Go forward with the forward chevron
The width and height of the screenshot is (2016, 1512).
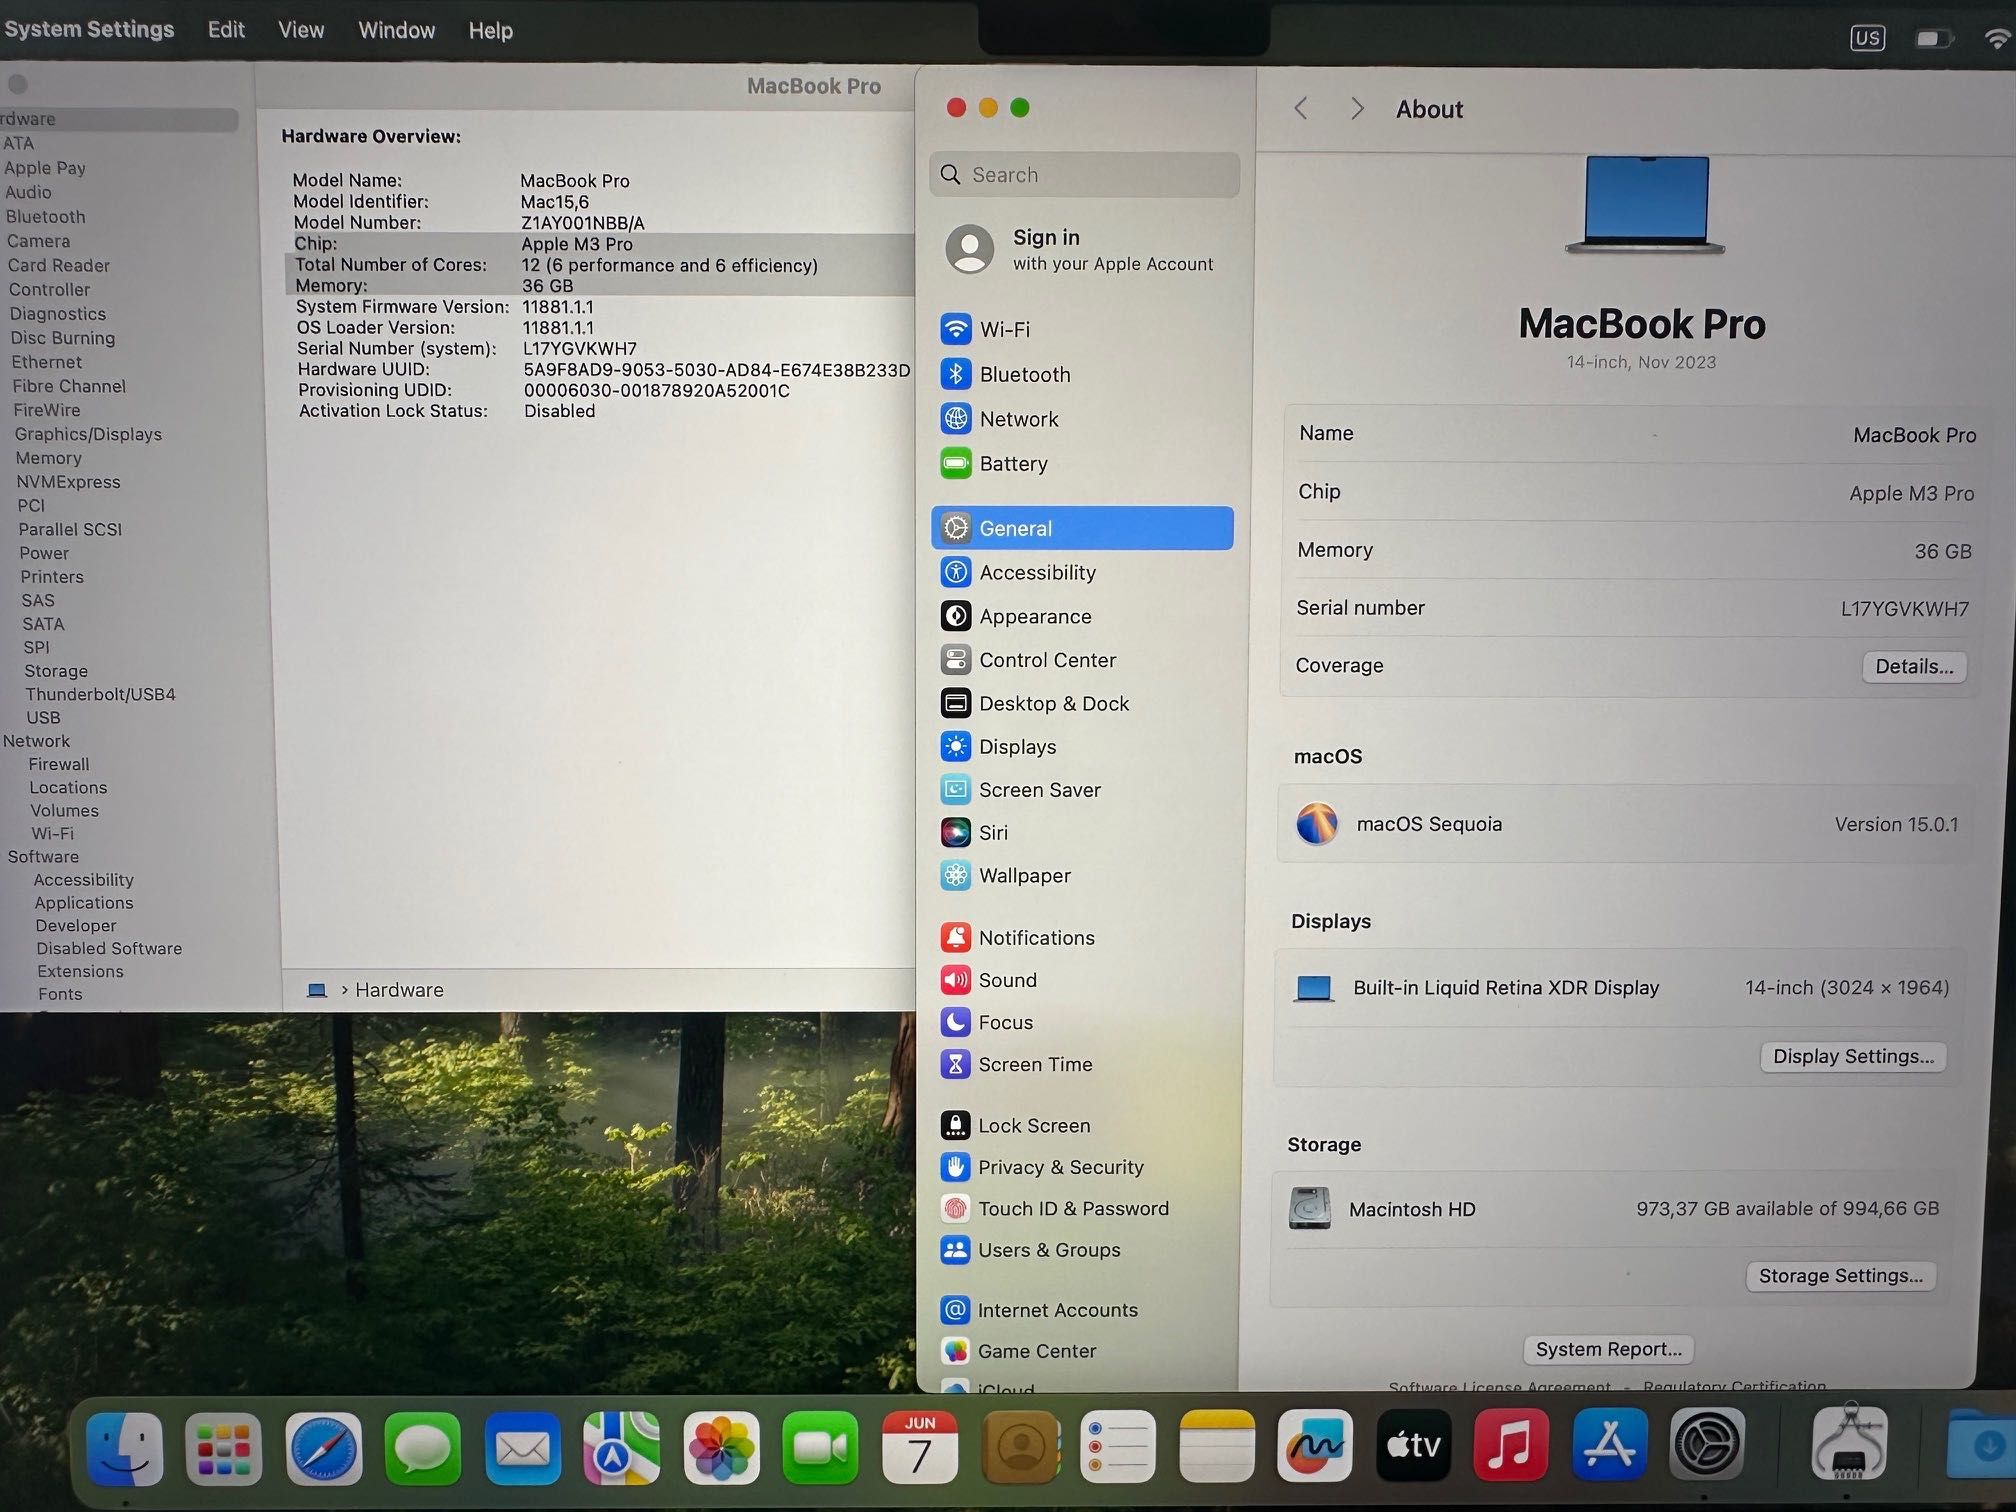tap(1357, 109)
